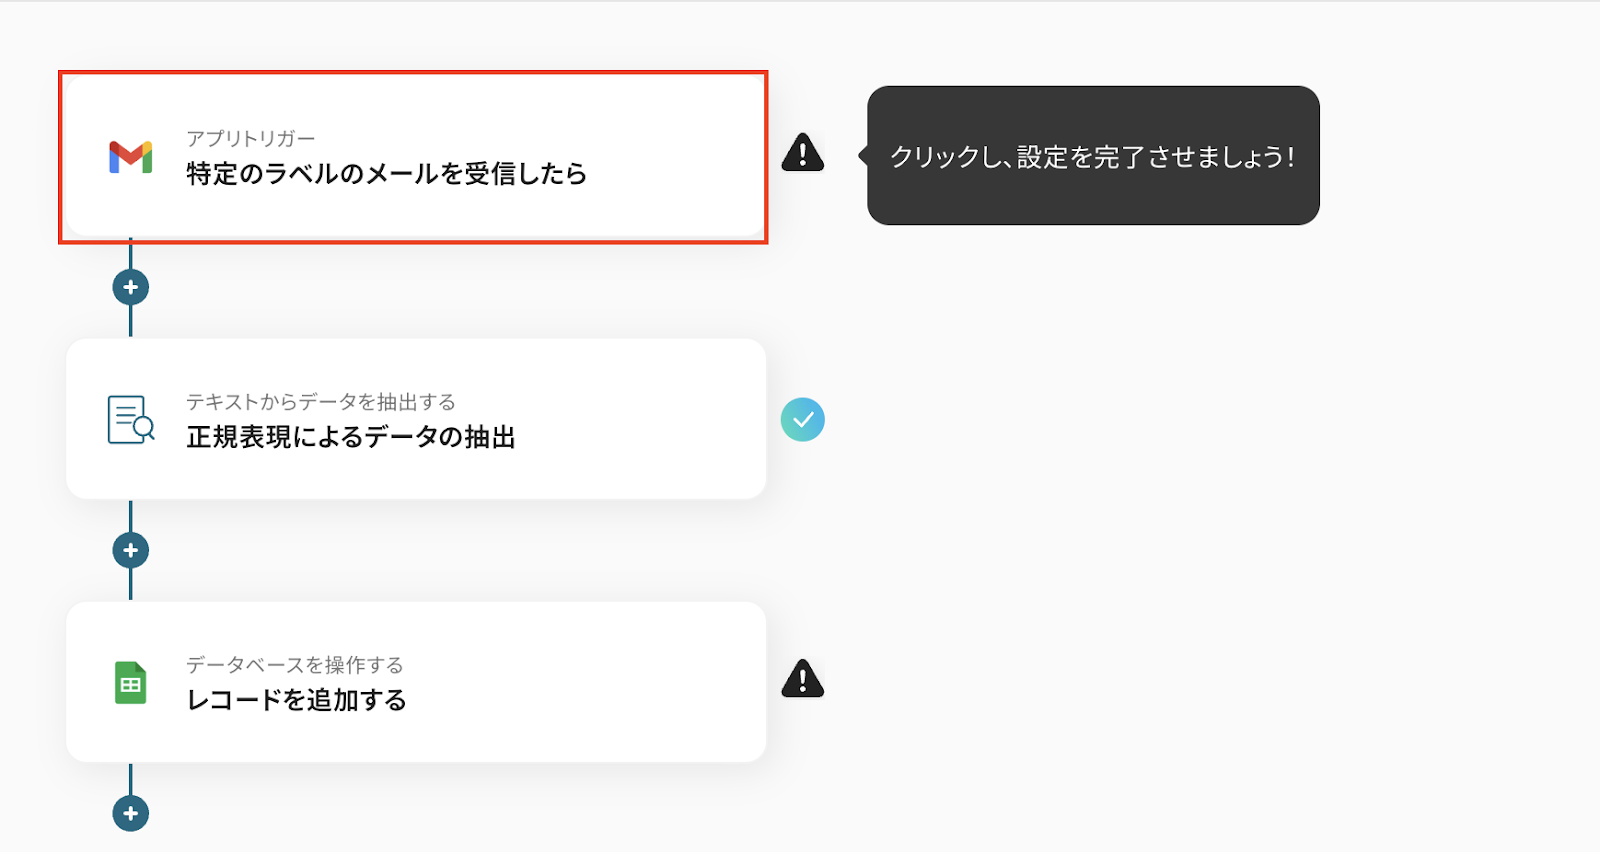1600x852 pixels.
Task: Click the checkmark status icon for data extraction
Action: click(x=802, y=420)
